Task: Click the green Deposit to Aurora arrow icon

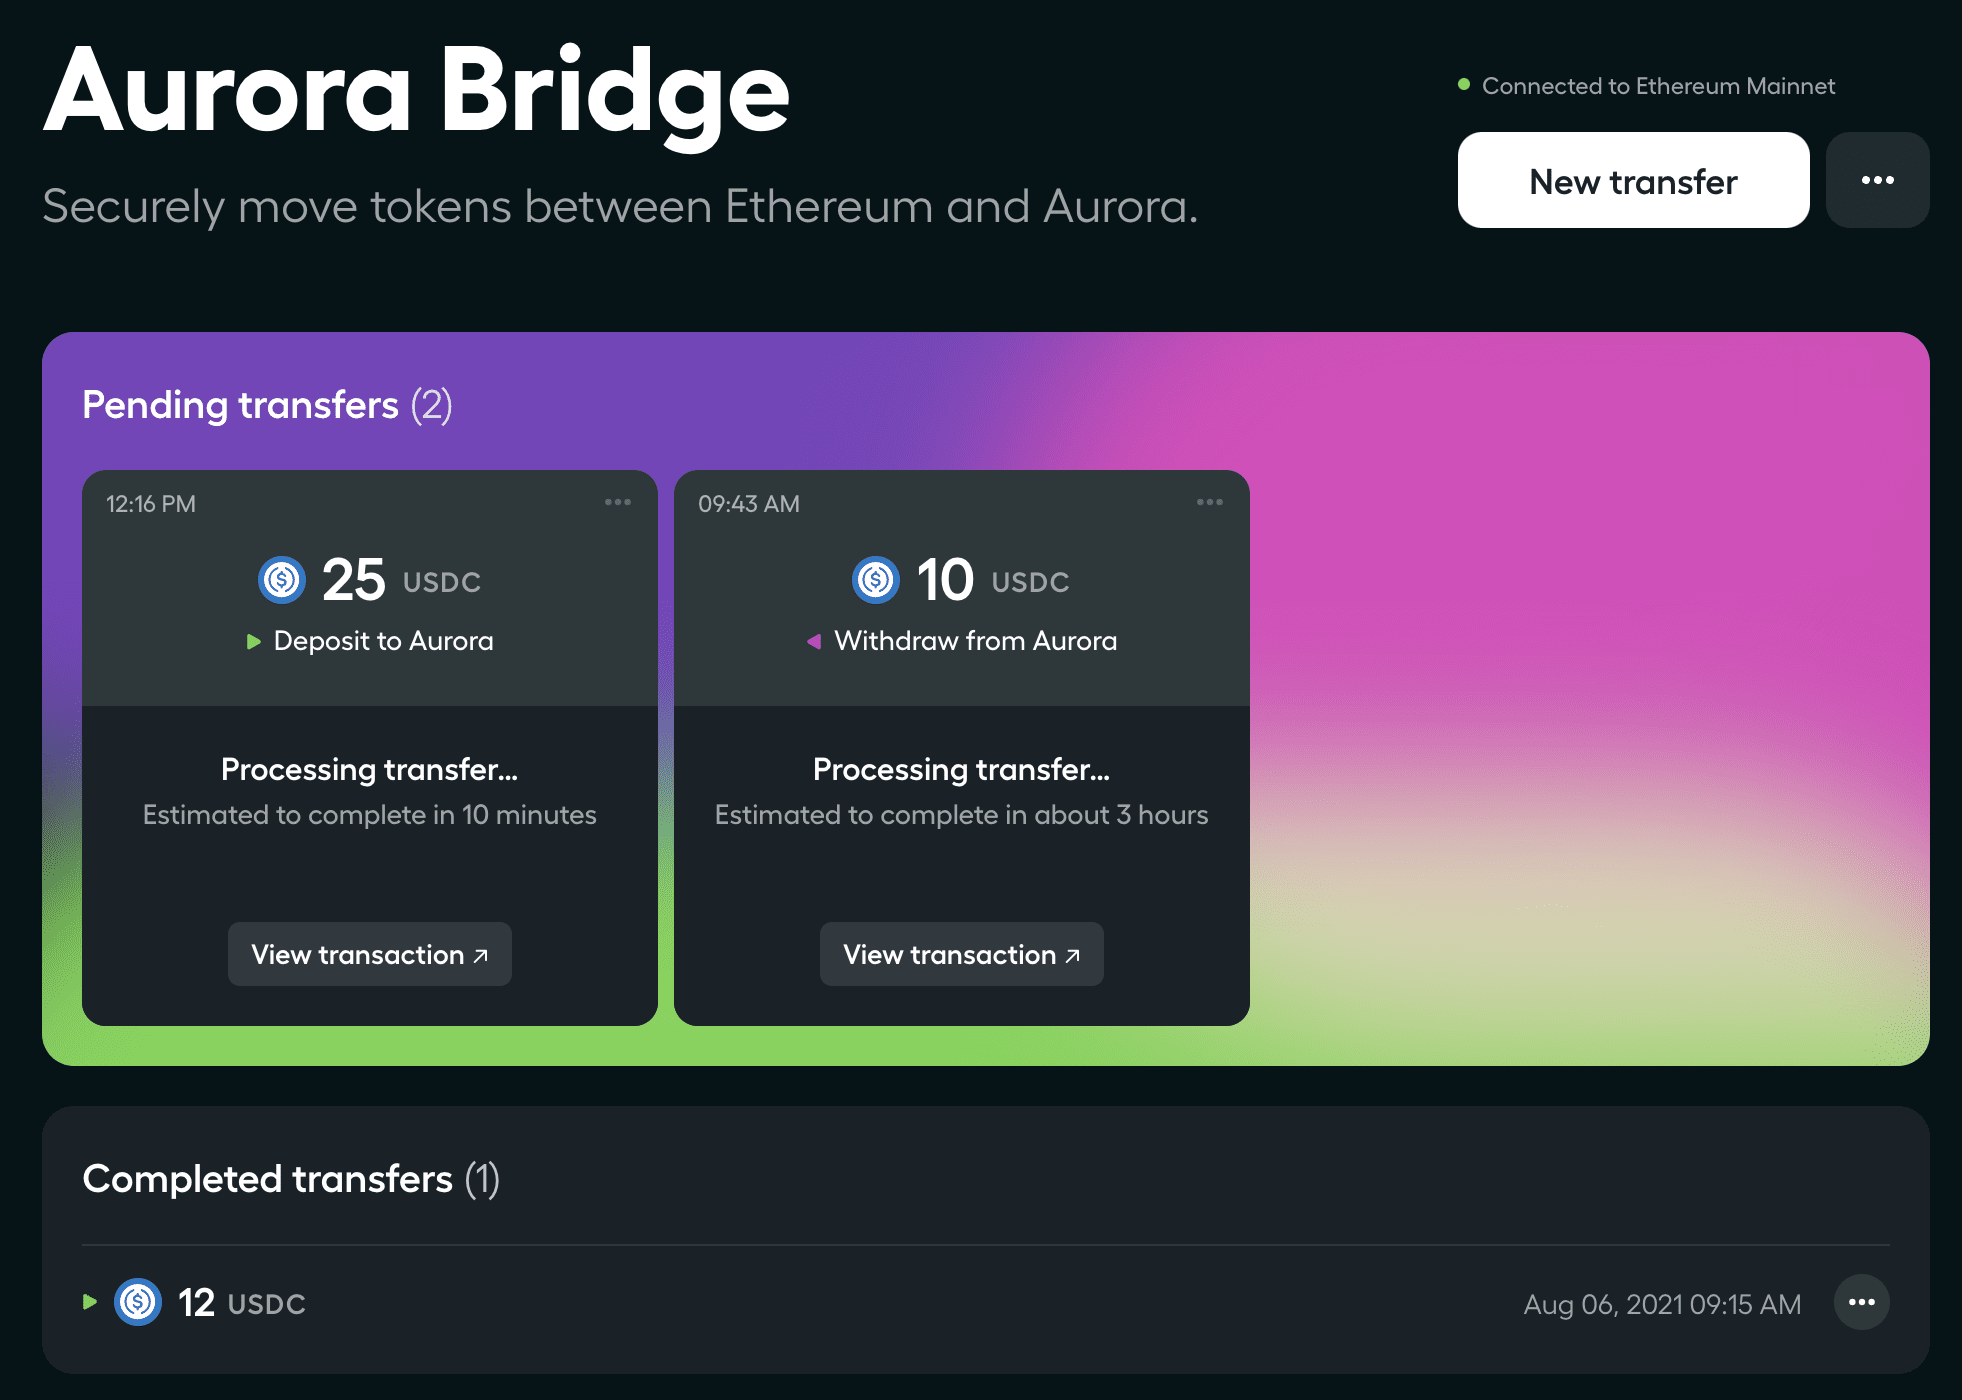Action: click(x=254, y=641)
